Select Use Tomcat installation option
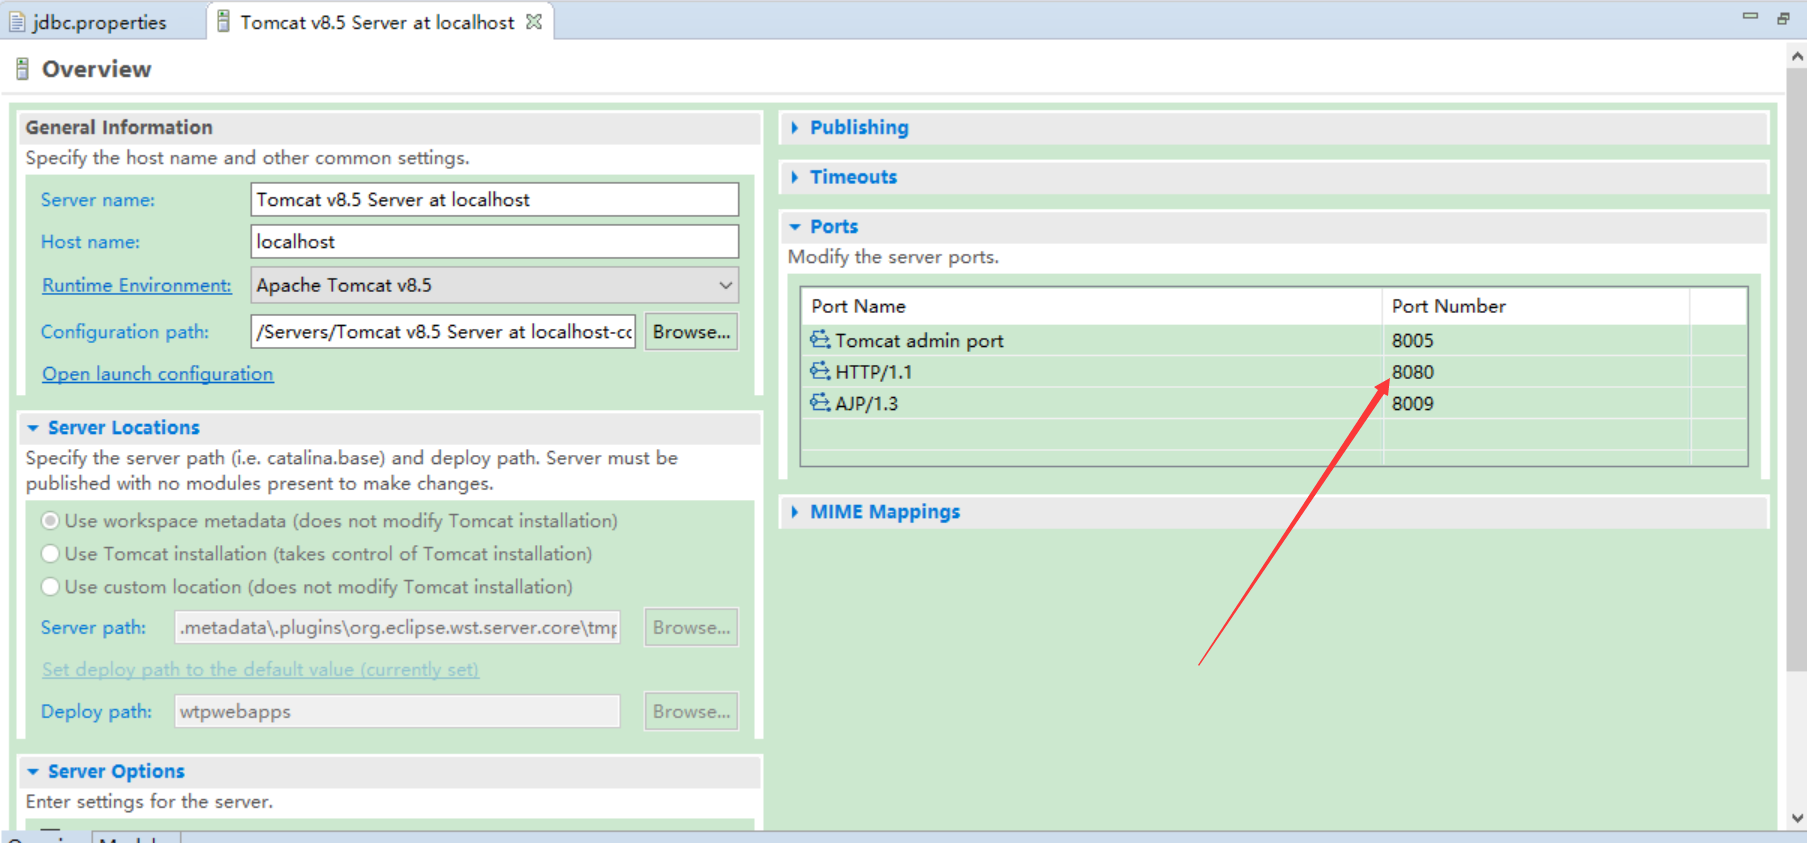The height and width of the screenshot is (843, 1807). click(50, 553)
